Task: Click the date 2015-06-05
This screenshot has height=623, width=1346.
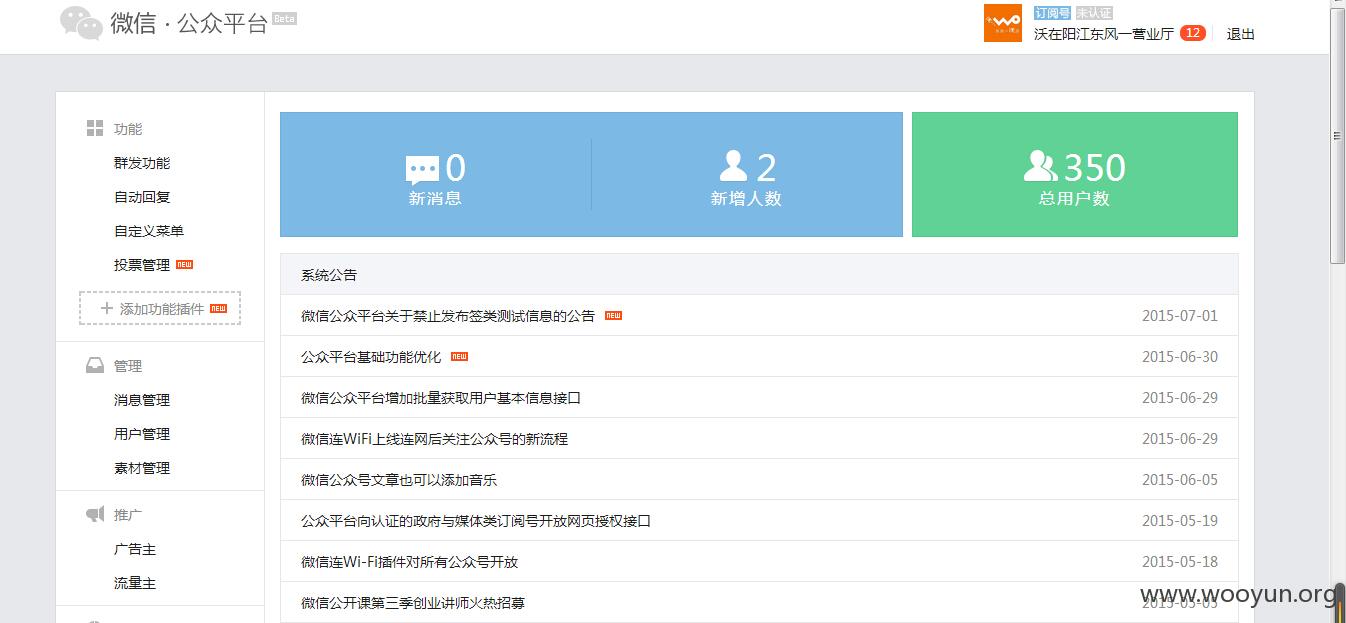Action: coord(1180,480)
